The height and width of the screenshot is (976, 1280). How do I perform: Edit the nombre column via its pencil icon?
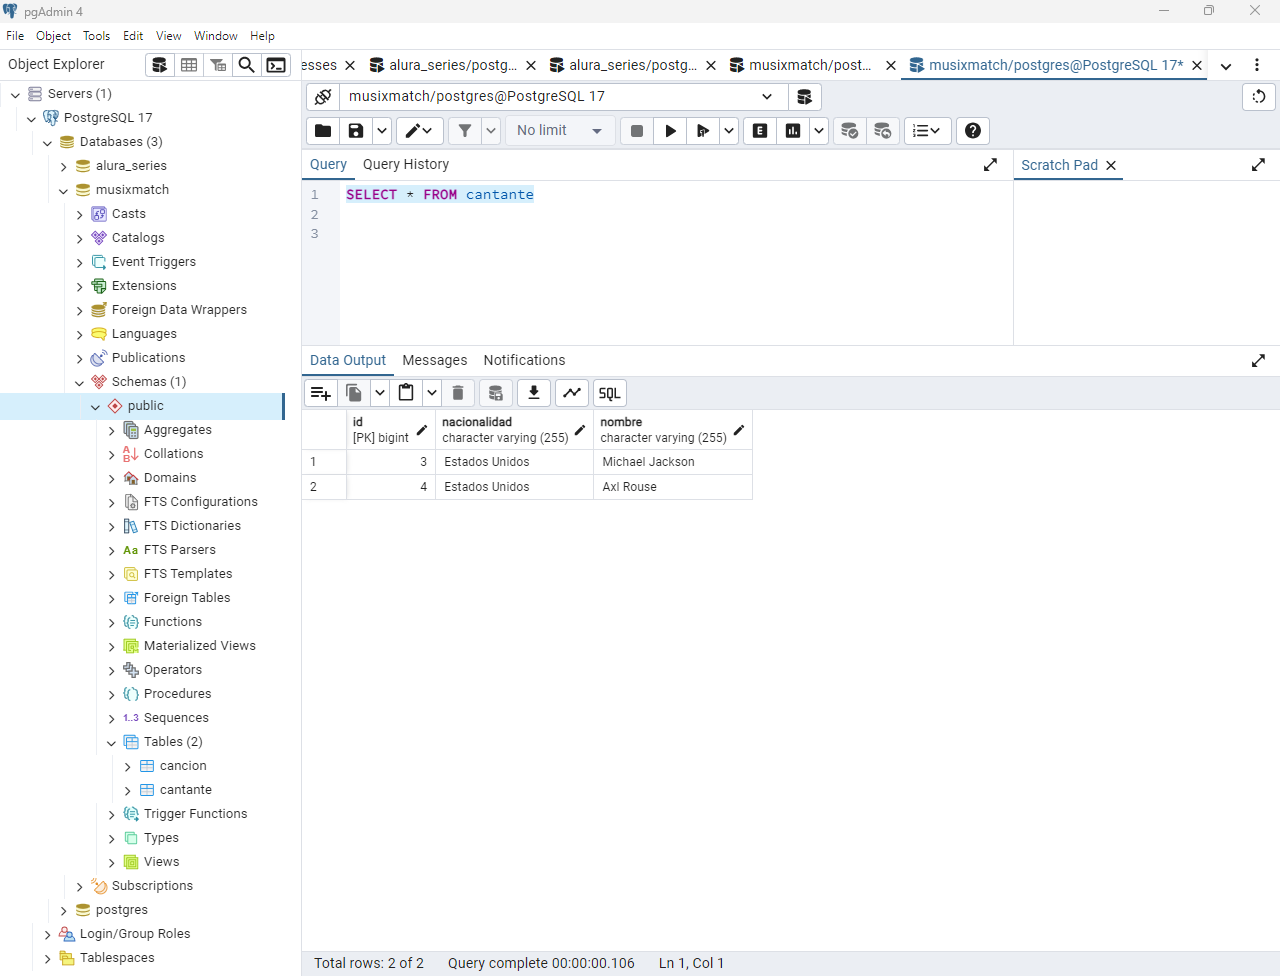point(739,430)
